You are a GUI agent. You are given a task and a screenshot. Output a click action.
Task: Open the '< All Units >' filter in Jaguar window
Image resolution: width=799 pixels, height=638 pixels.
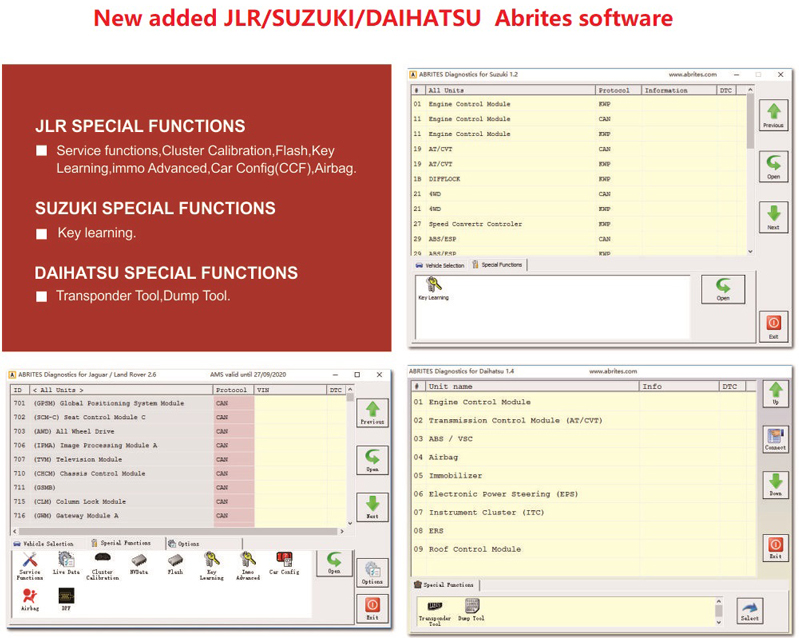pos(121,390)
